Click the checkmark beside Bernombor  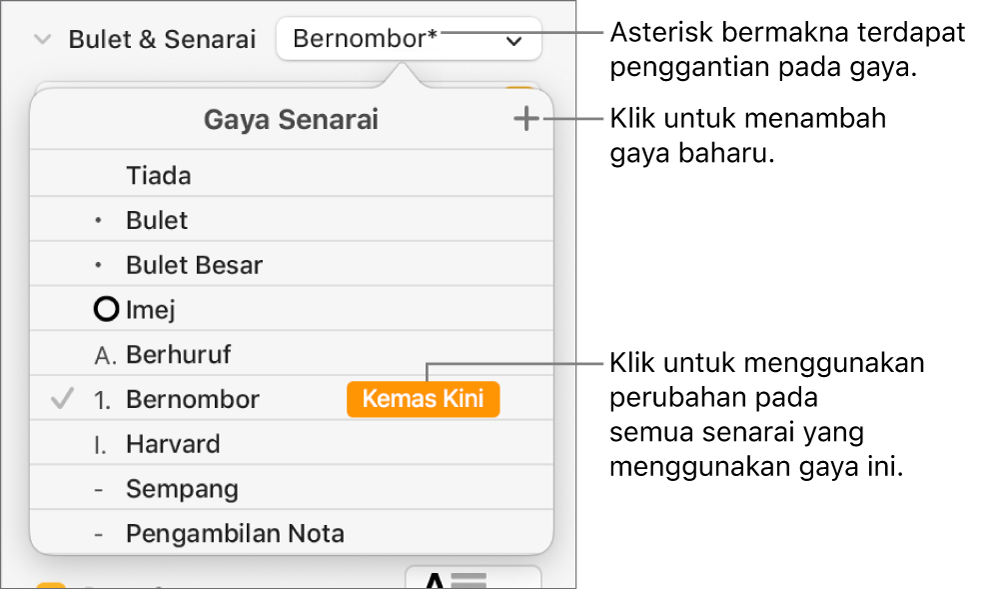pos(61,400)
